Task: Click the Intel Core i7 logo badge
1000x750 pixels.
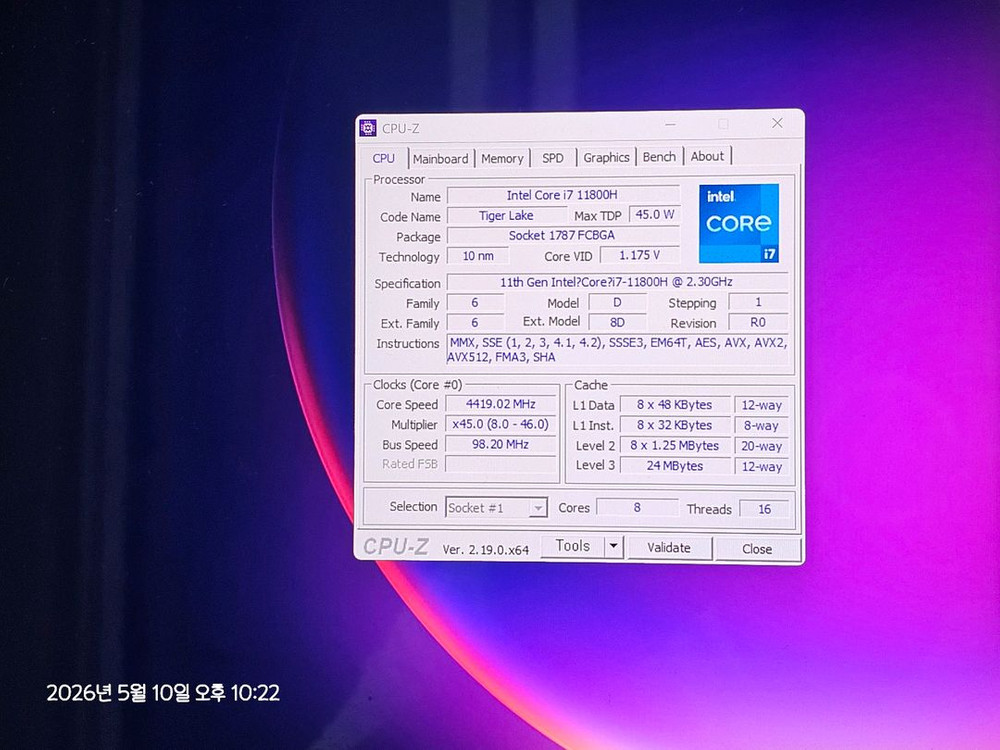Action: tap(739, 223)
